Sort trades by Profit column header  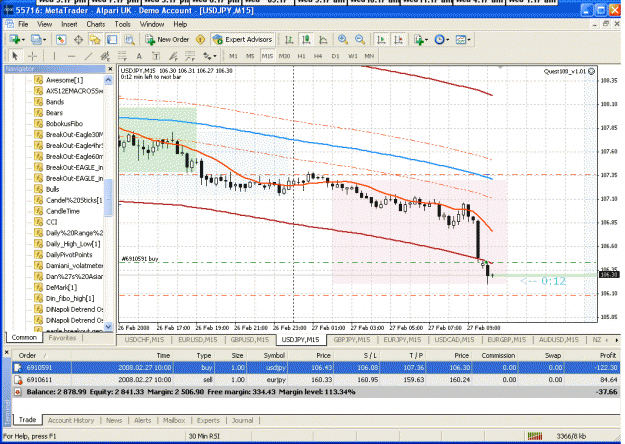click(608, 356)
